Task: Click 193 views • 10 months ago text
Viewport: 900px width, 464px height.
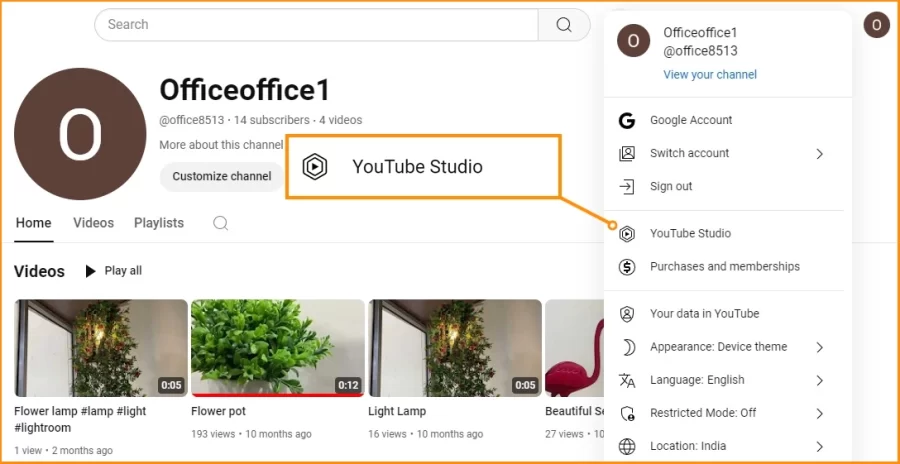Action: pos(251,434)
